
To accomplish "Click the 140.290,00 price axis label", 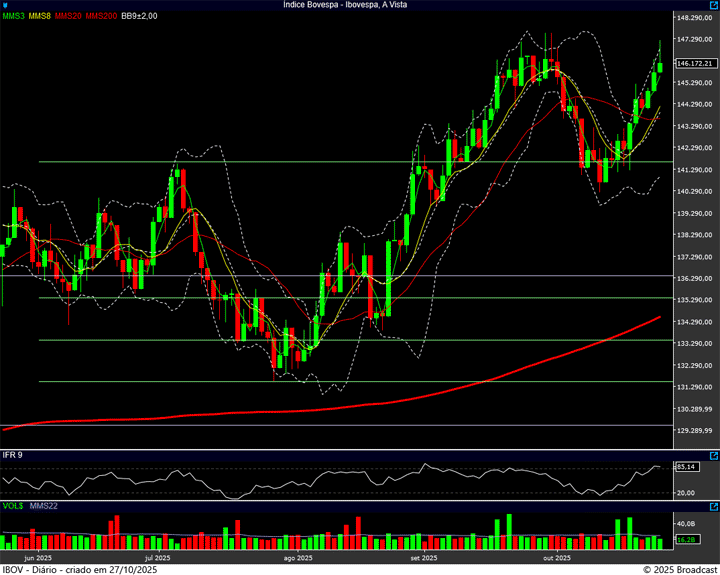I will pyautogui.click(x=693, y=191).
